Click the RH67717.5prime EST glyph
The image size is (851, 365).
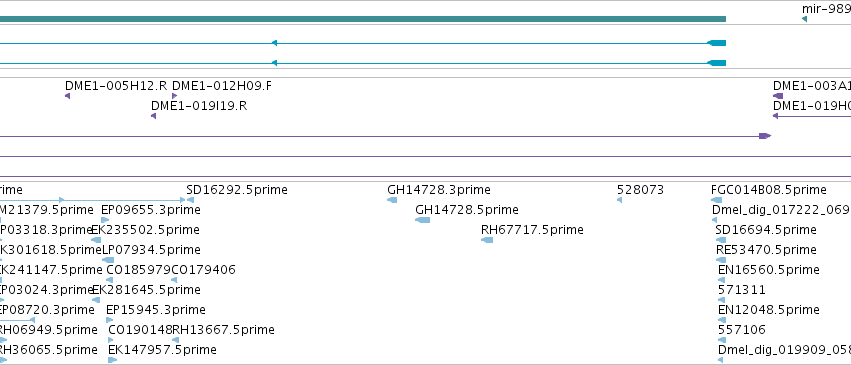point(487,240)
